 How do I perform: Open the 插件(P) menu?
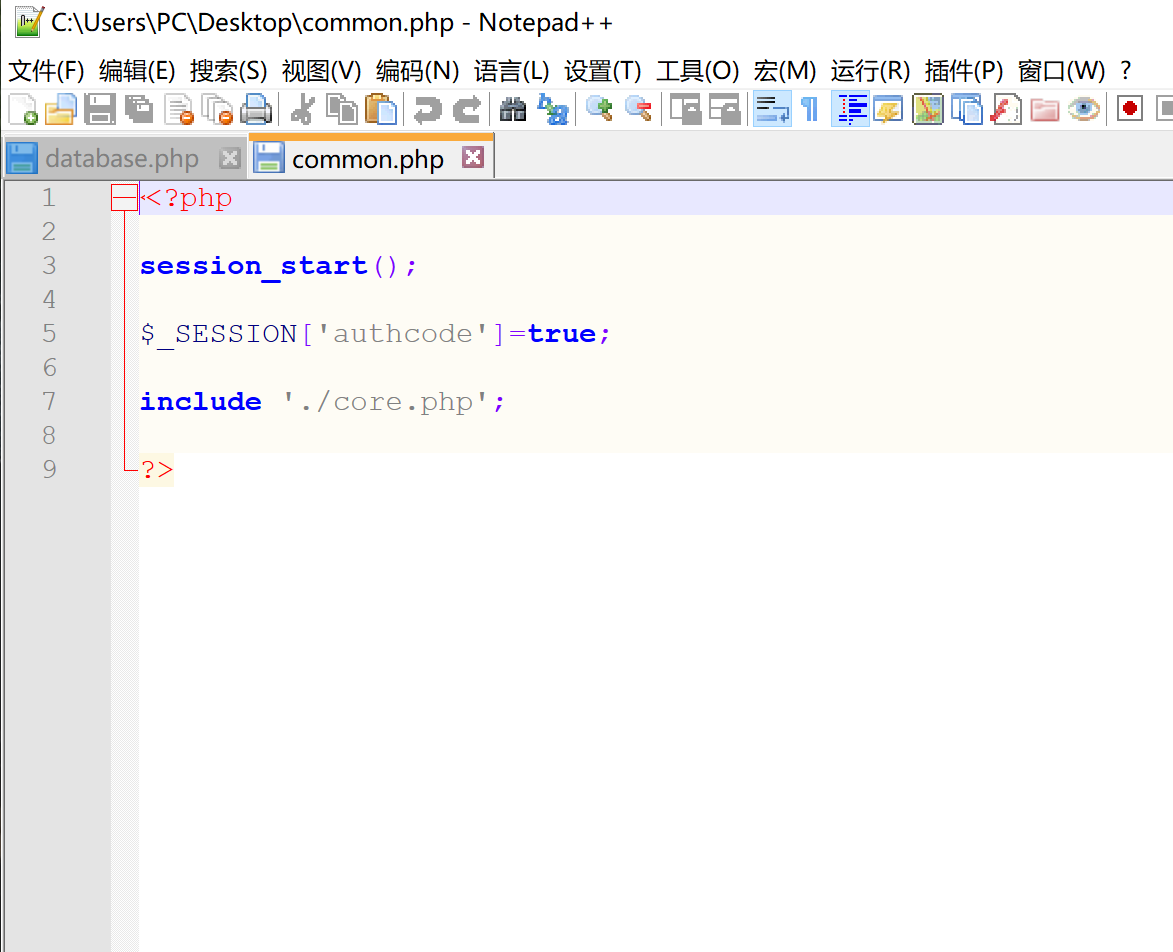[963, 71]
